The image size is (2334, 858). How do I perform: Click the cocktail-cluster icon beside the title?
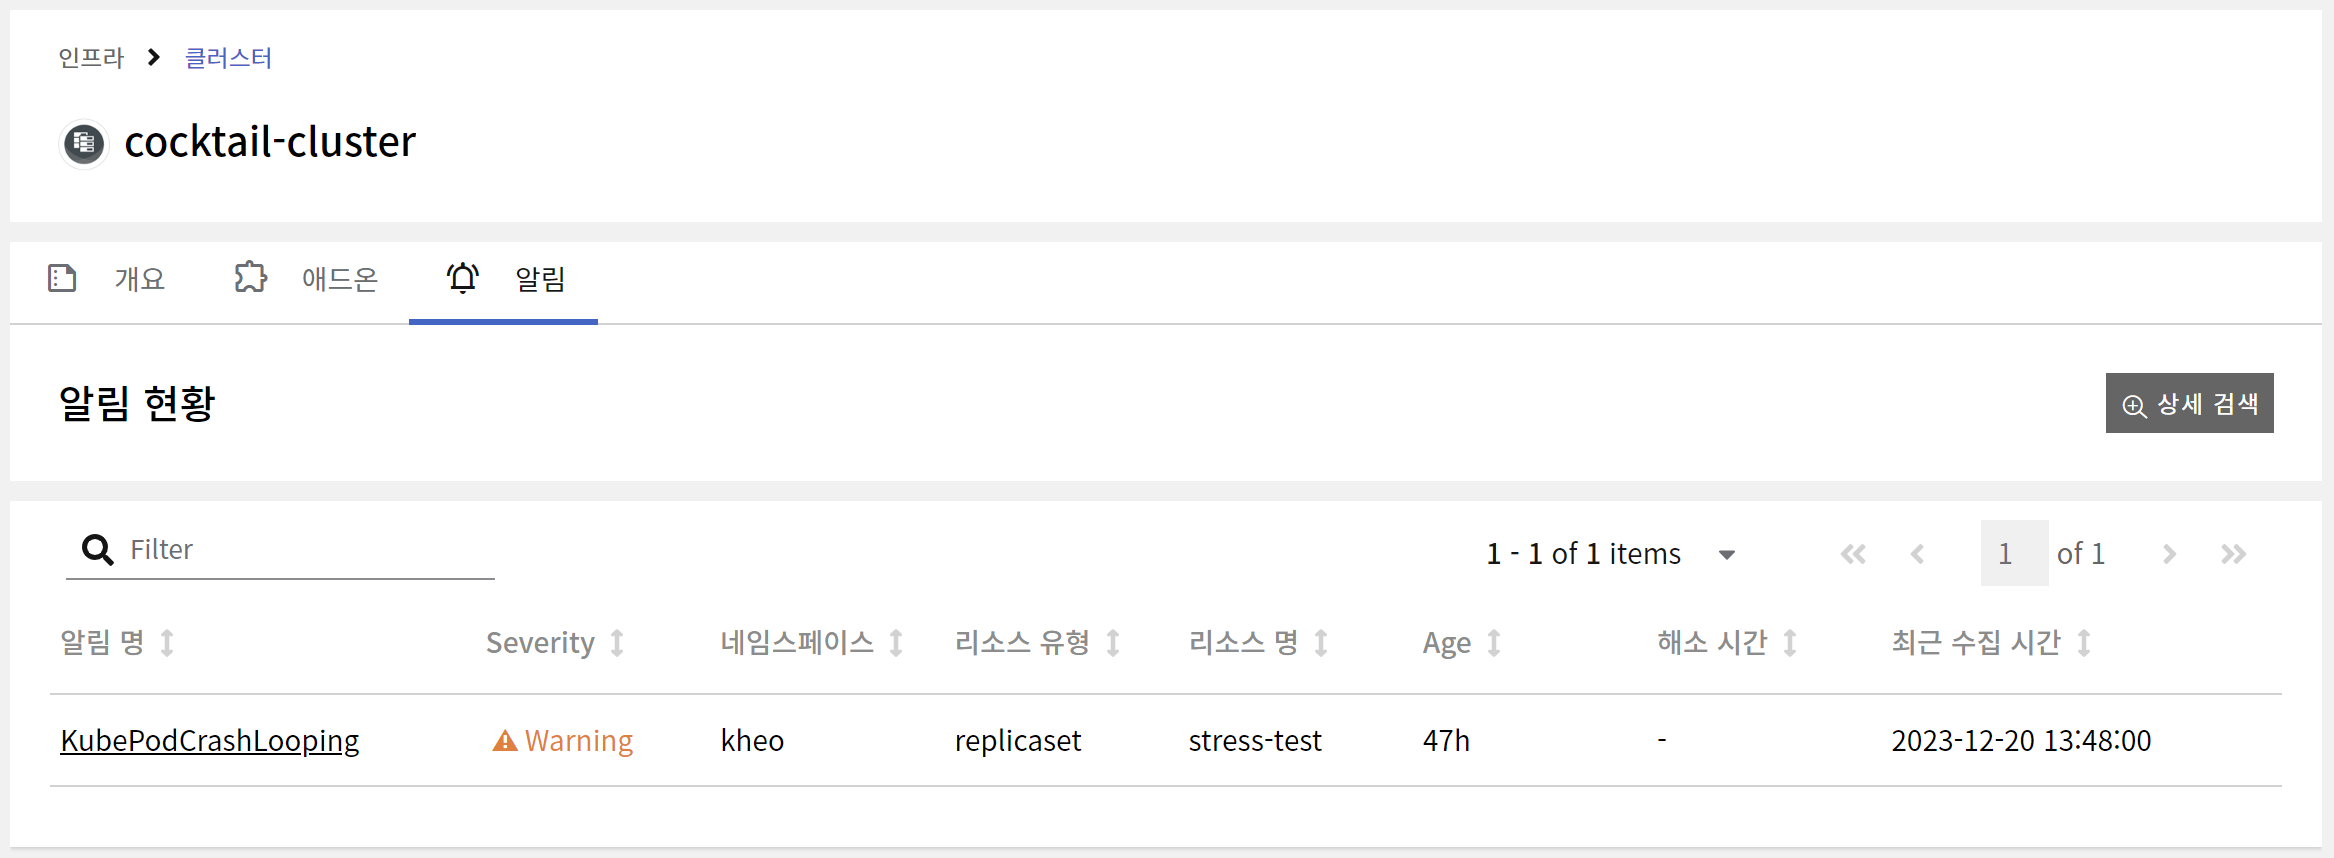[84, 144]
